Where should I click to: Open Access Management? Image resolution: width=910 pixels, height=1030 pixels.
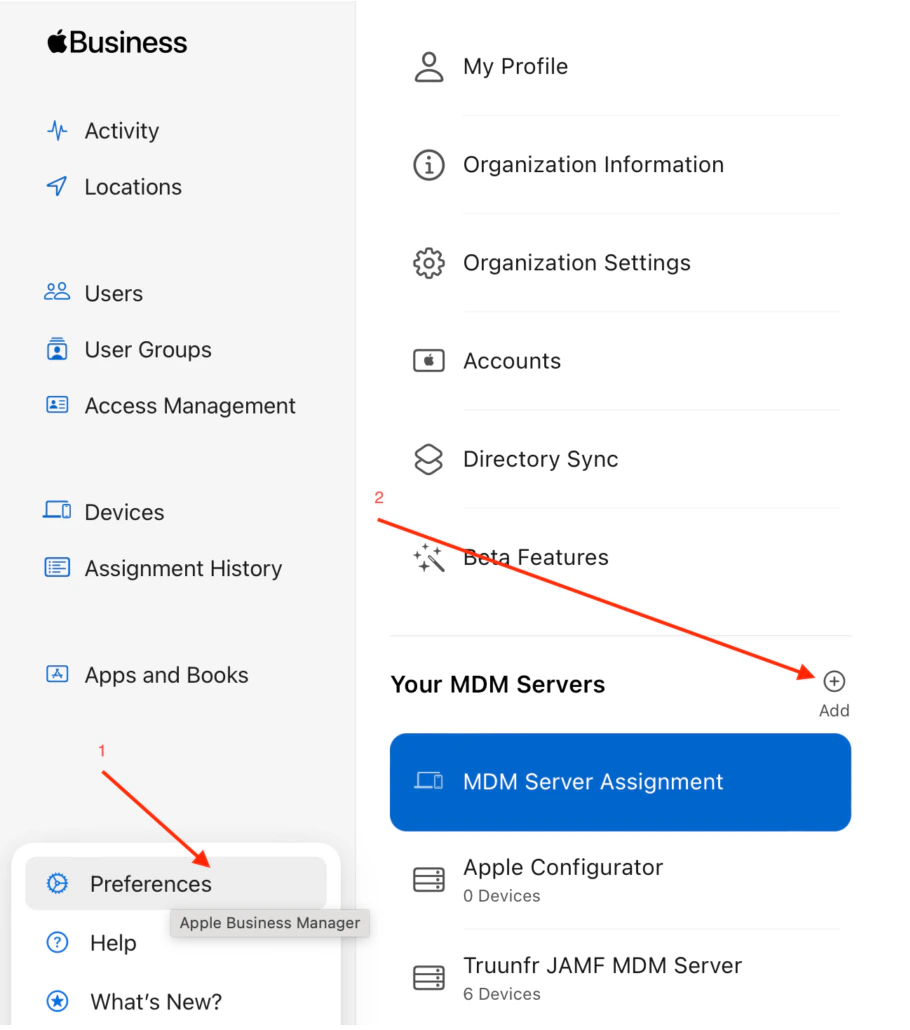tap(191, 406)
